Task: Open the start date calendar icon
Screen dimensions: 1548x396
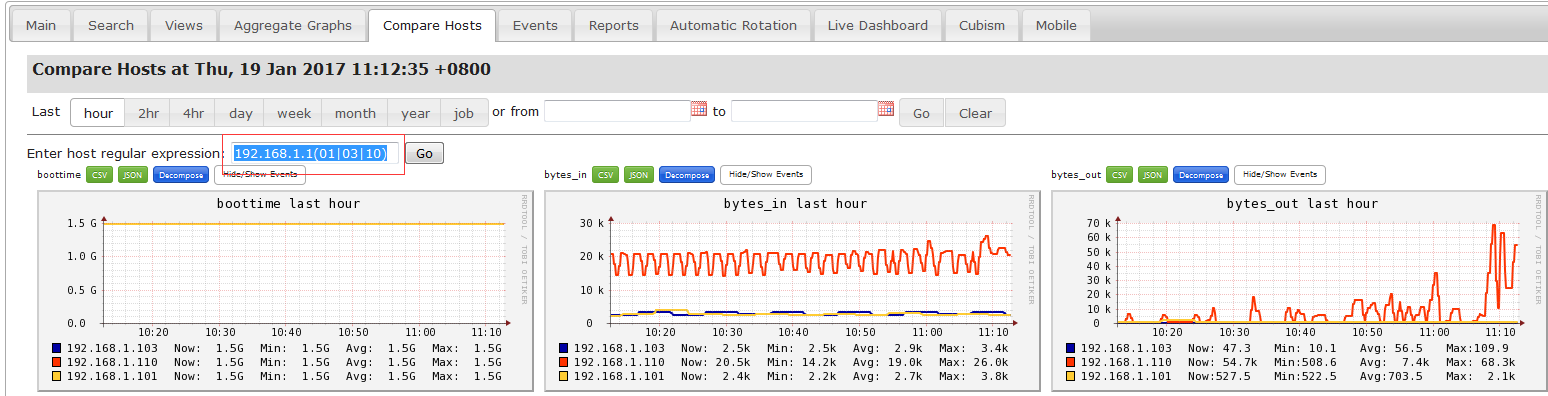Action: [x=699, y=109]
